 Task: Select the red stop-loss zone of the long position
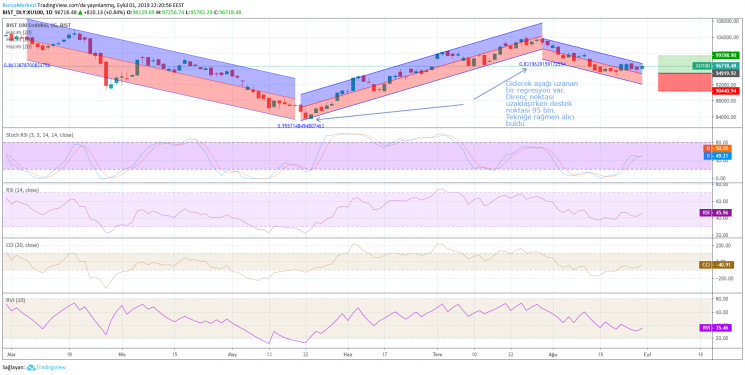[684, 82]
